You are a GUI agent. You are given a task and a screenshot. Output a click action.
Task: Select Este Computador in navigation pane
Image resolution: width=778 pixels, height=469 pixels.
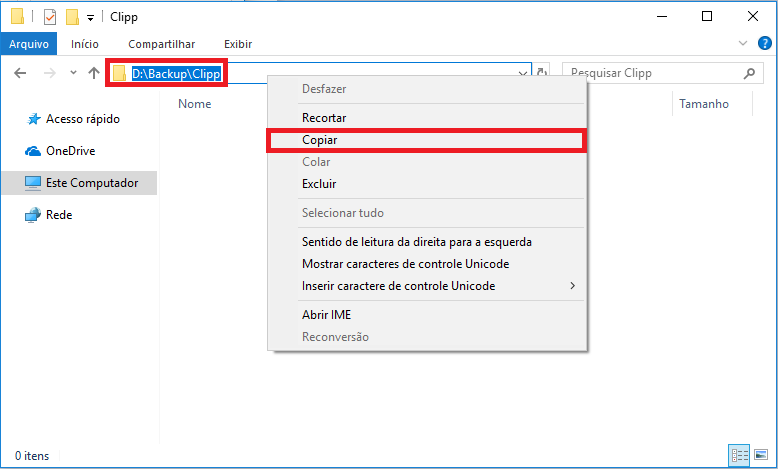click(x=91, y=183)
